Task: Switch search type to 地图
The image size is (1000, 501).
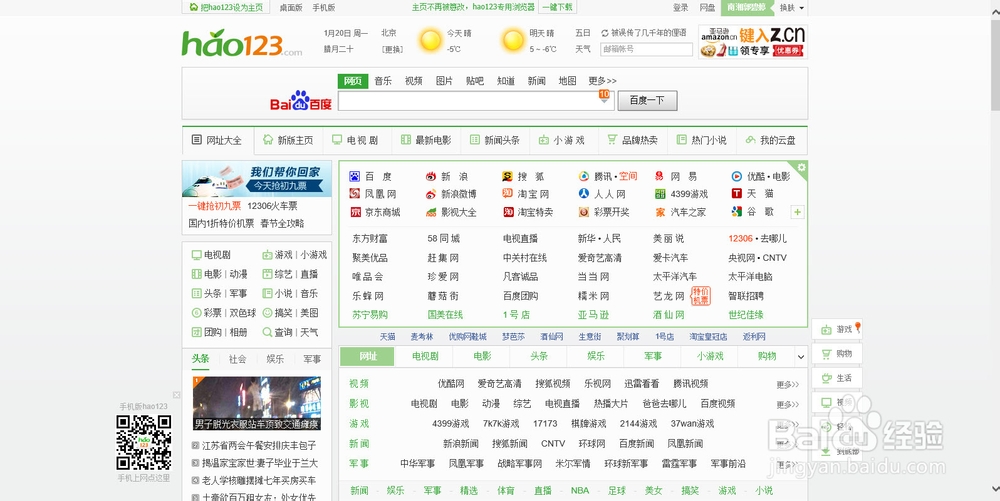Action: 567,81
